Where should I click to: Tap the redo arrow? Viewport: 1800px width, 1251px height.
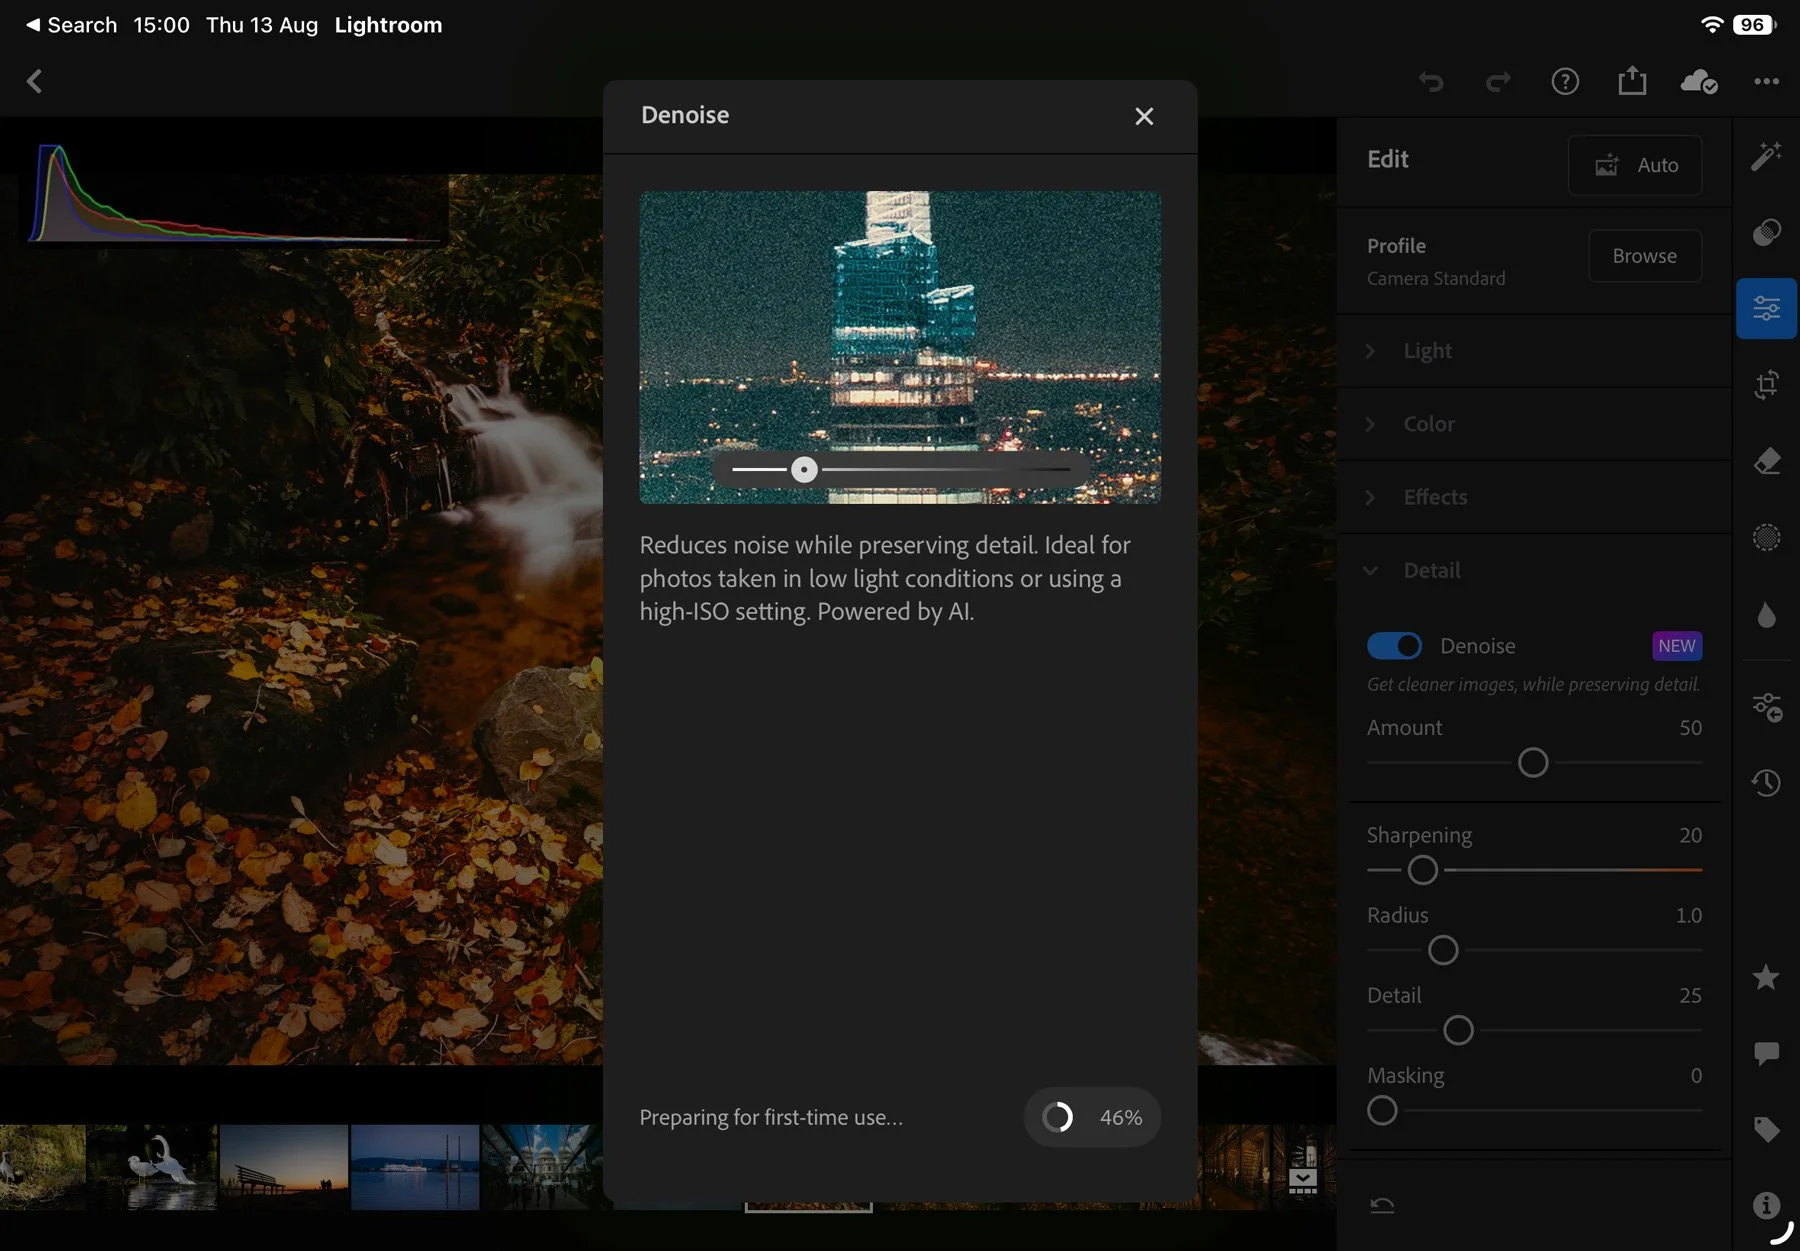1498,82
